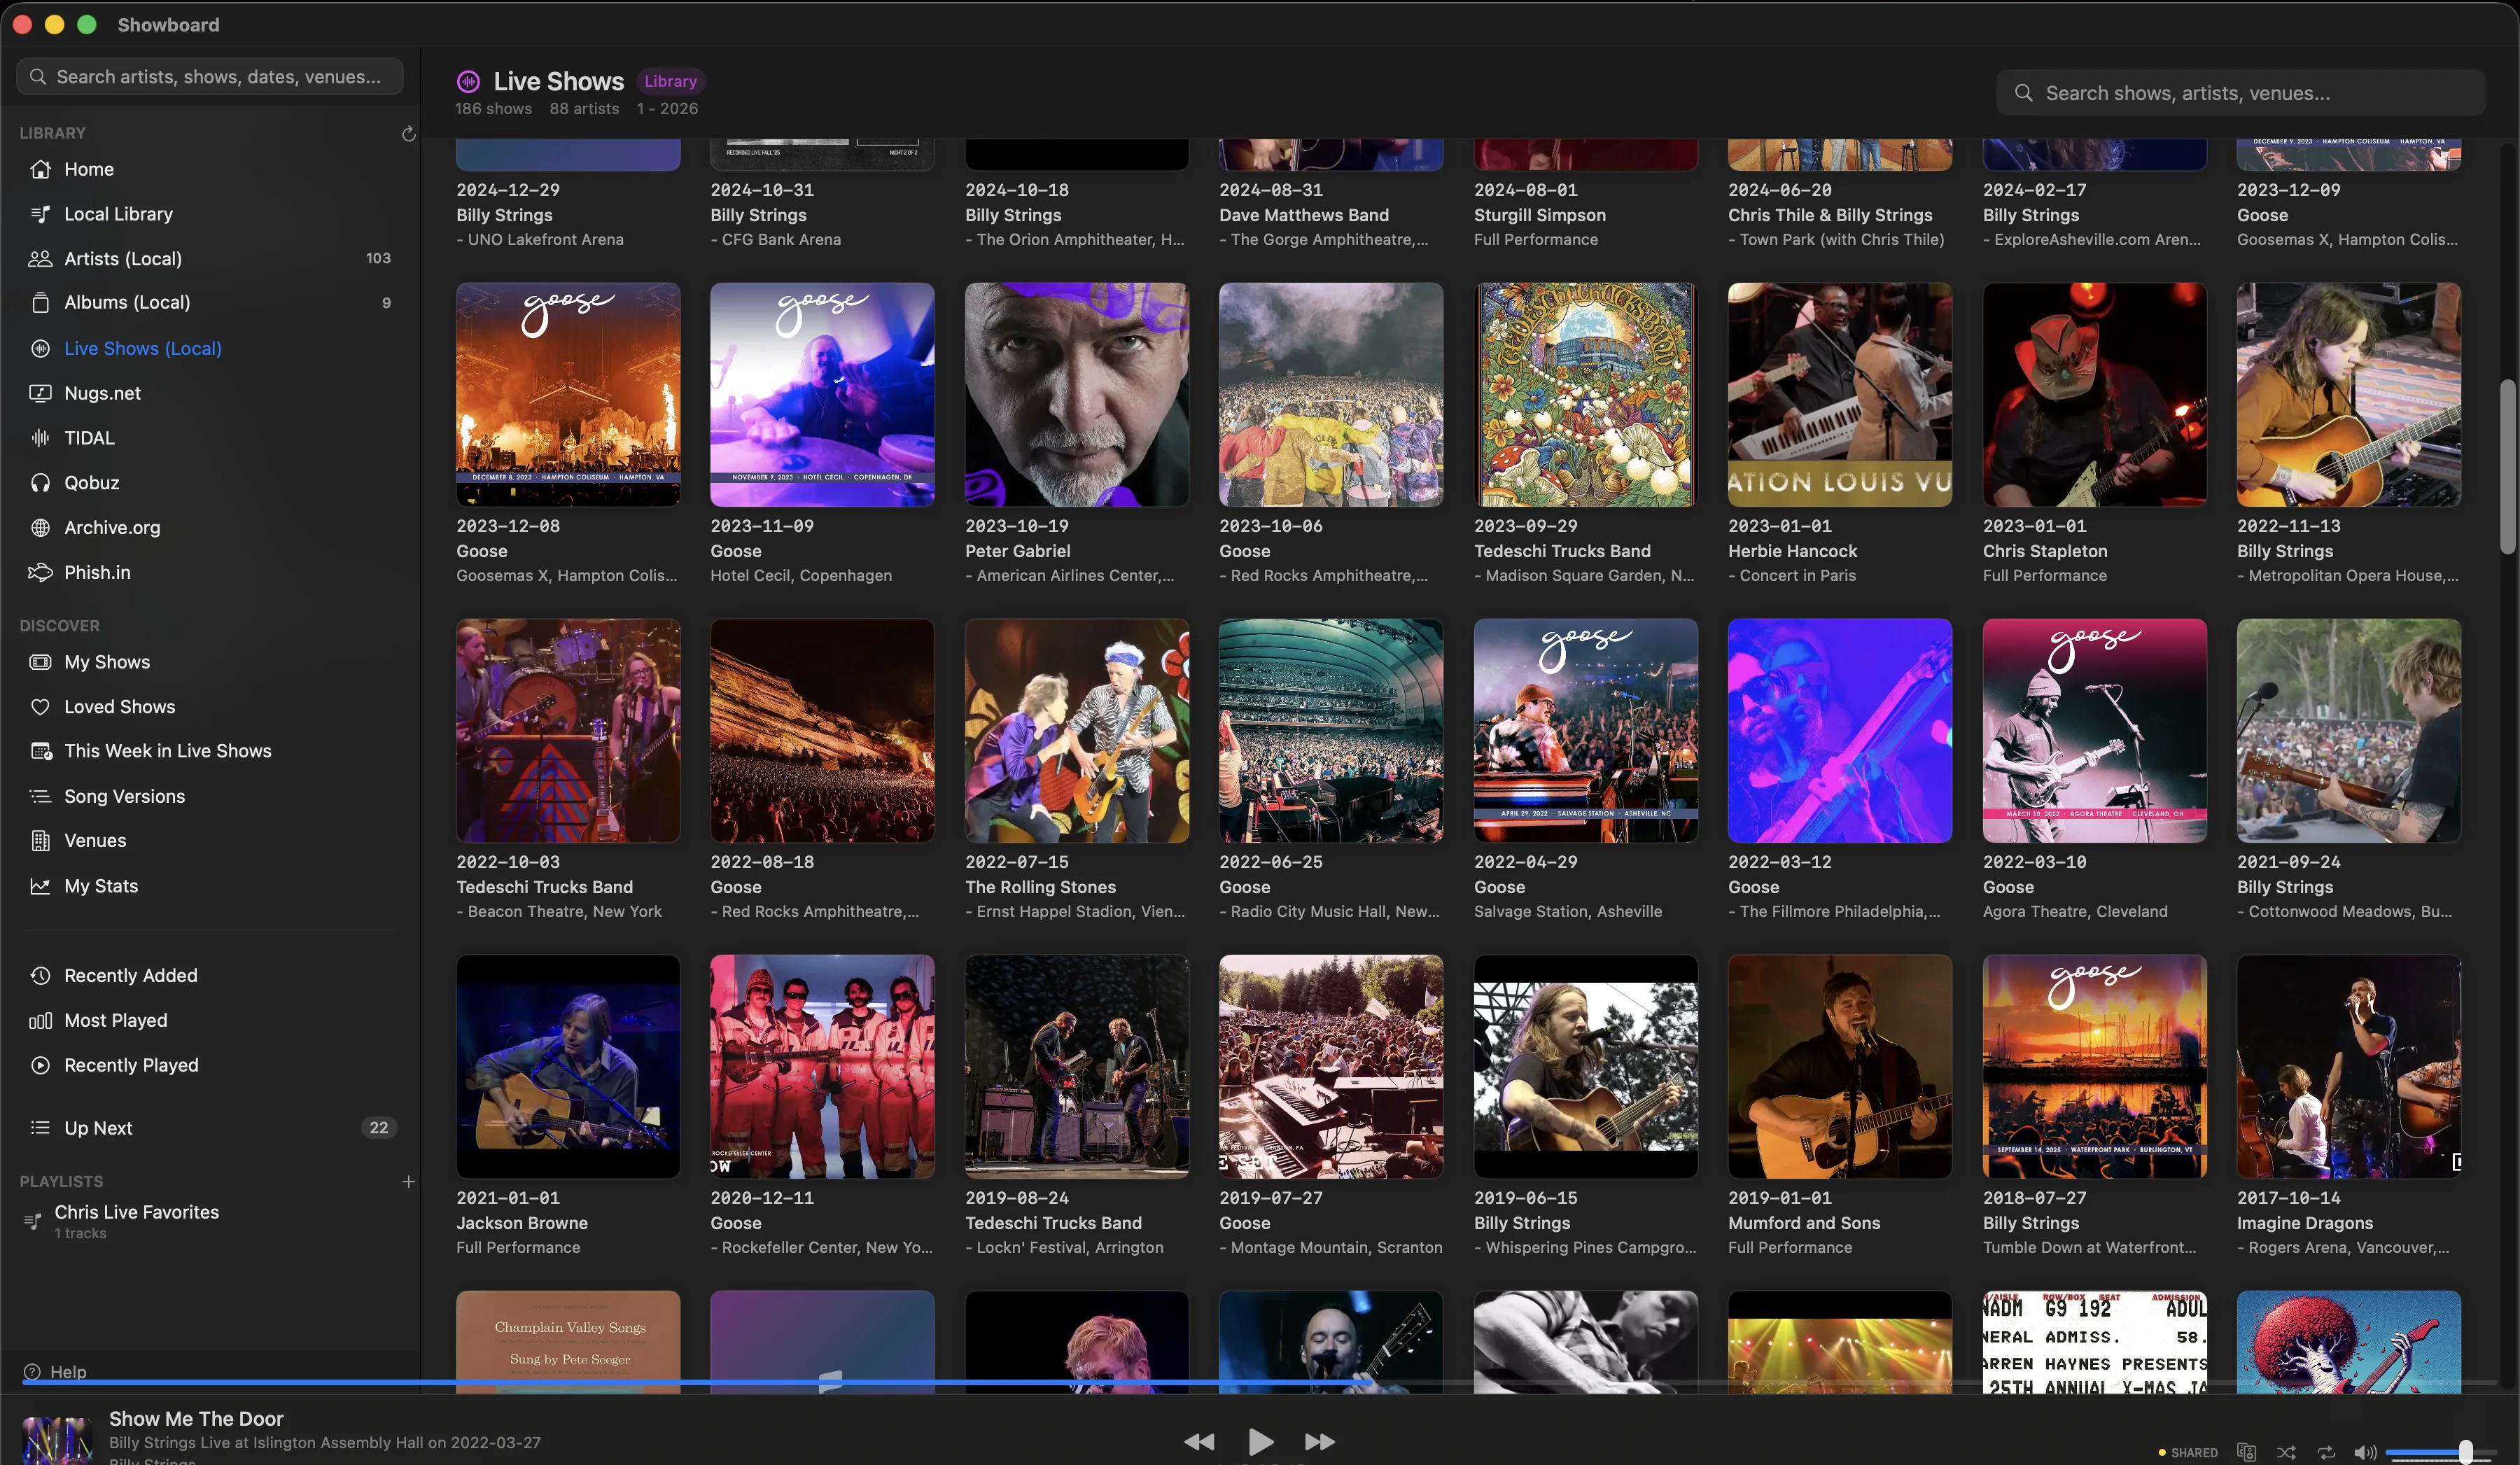The height and width of the screenshot is (1465, 2520).
Task: Open the 2023-10-19 Peter Gabriel show
Action: pyautogui.click(x=1075, y=394)
